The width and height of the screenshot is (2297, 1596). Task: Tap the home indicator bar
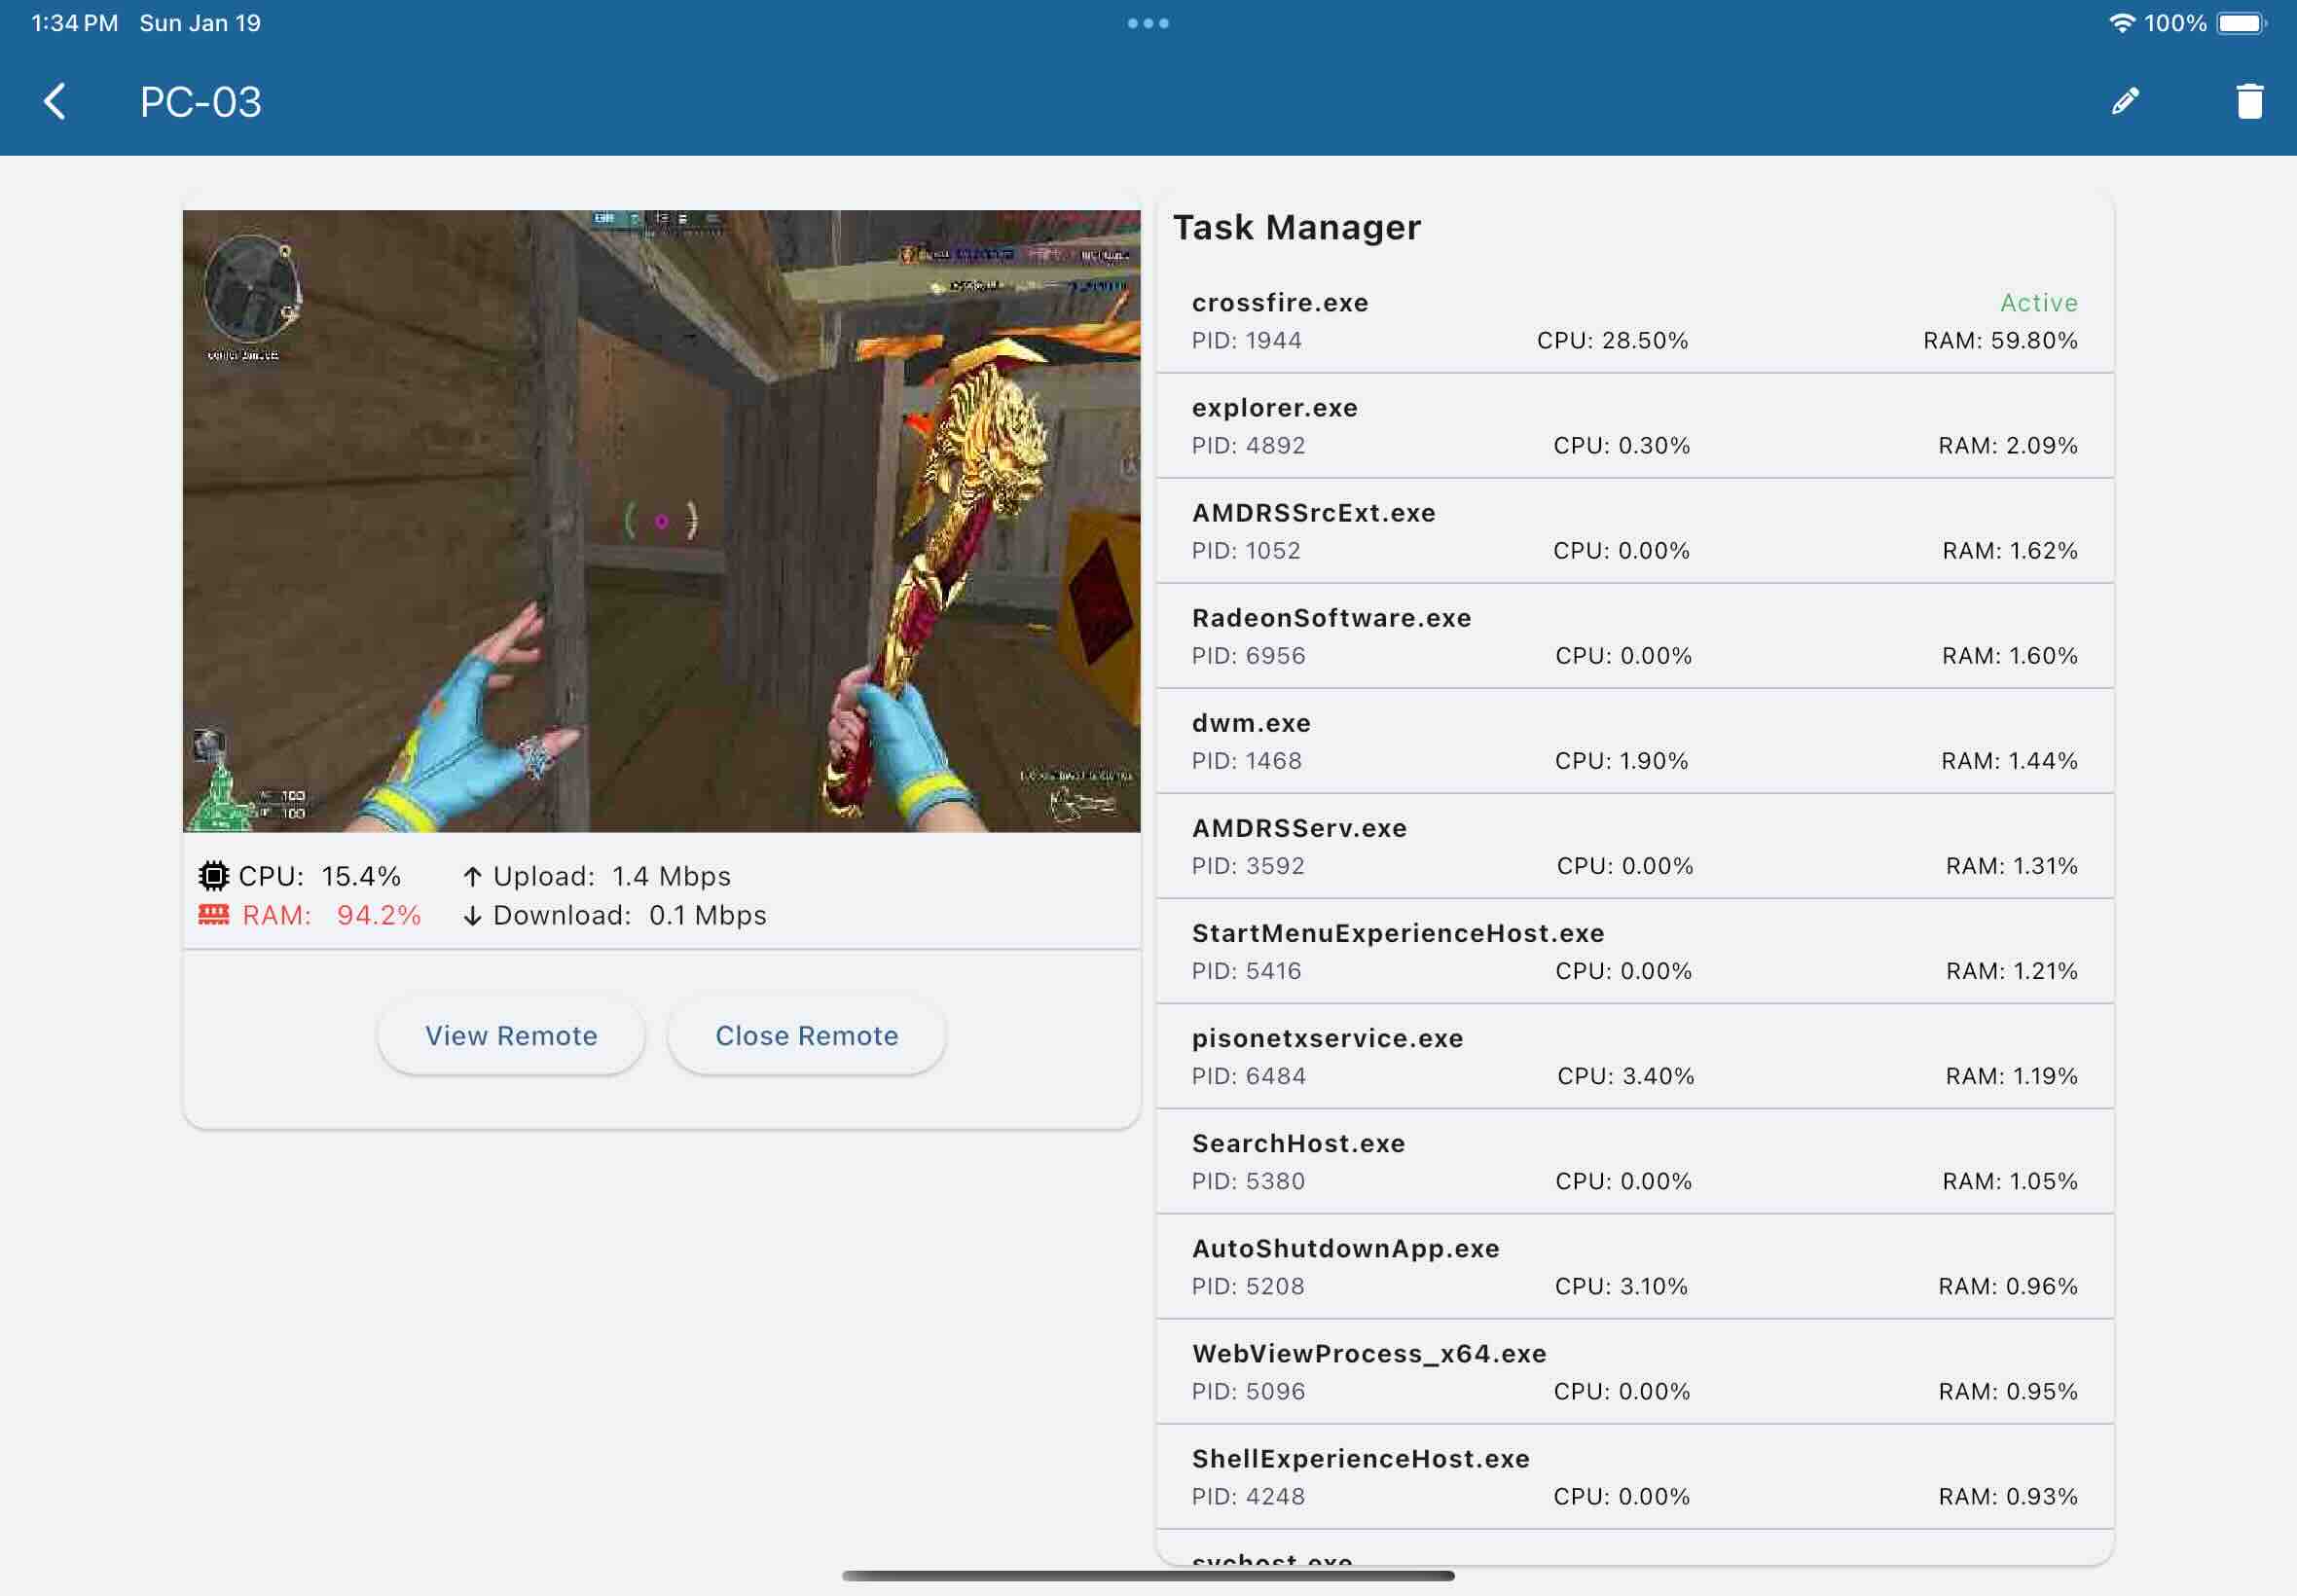pos(1148,1575)
